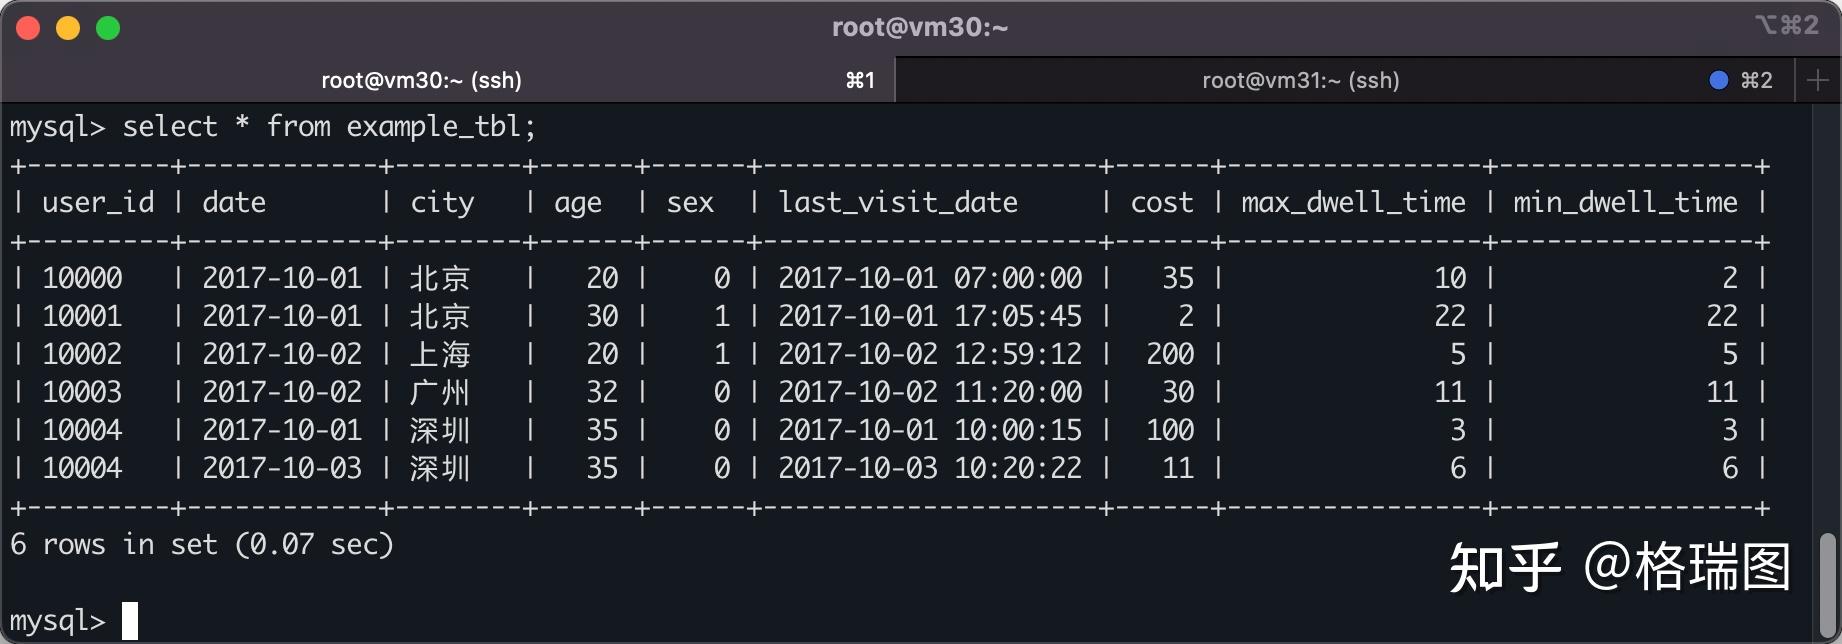Switch to the root@vm30:~ (ssh) tab
1842x644 pixels.
tap(421, 80)
